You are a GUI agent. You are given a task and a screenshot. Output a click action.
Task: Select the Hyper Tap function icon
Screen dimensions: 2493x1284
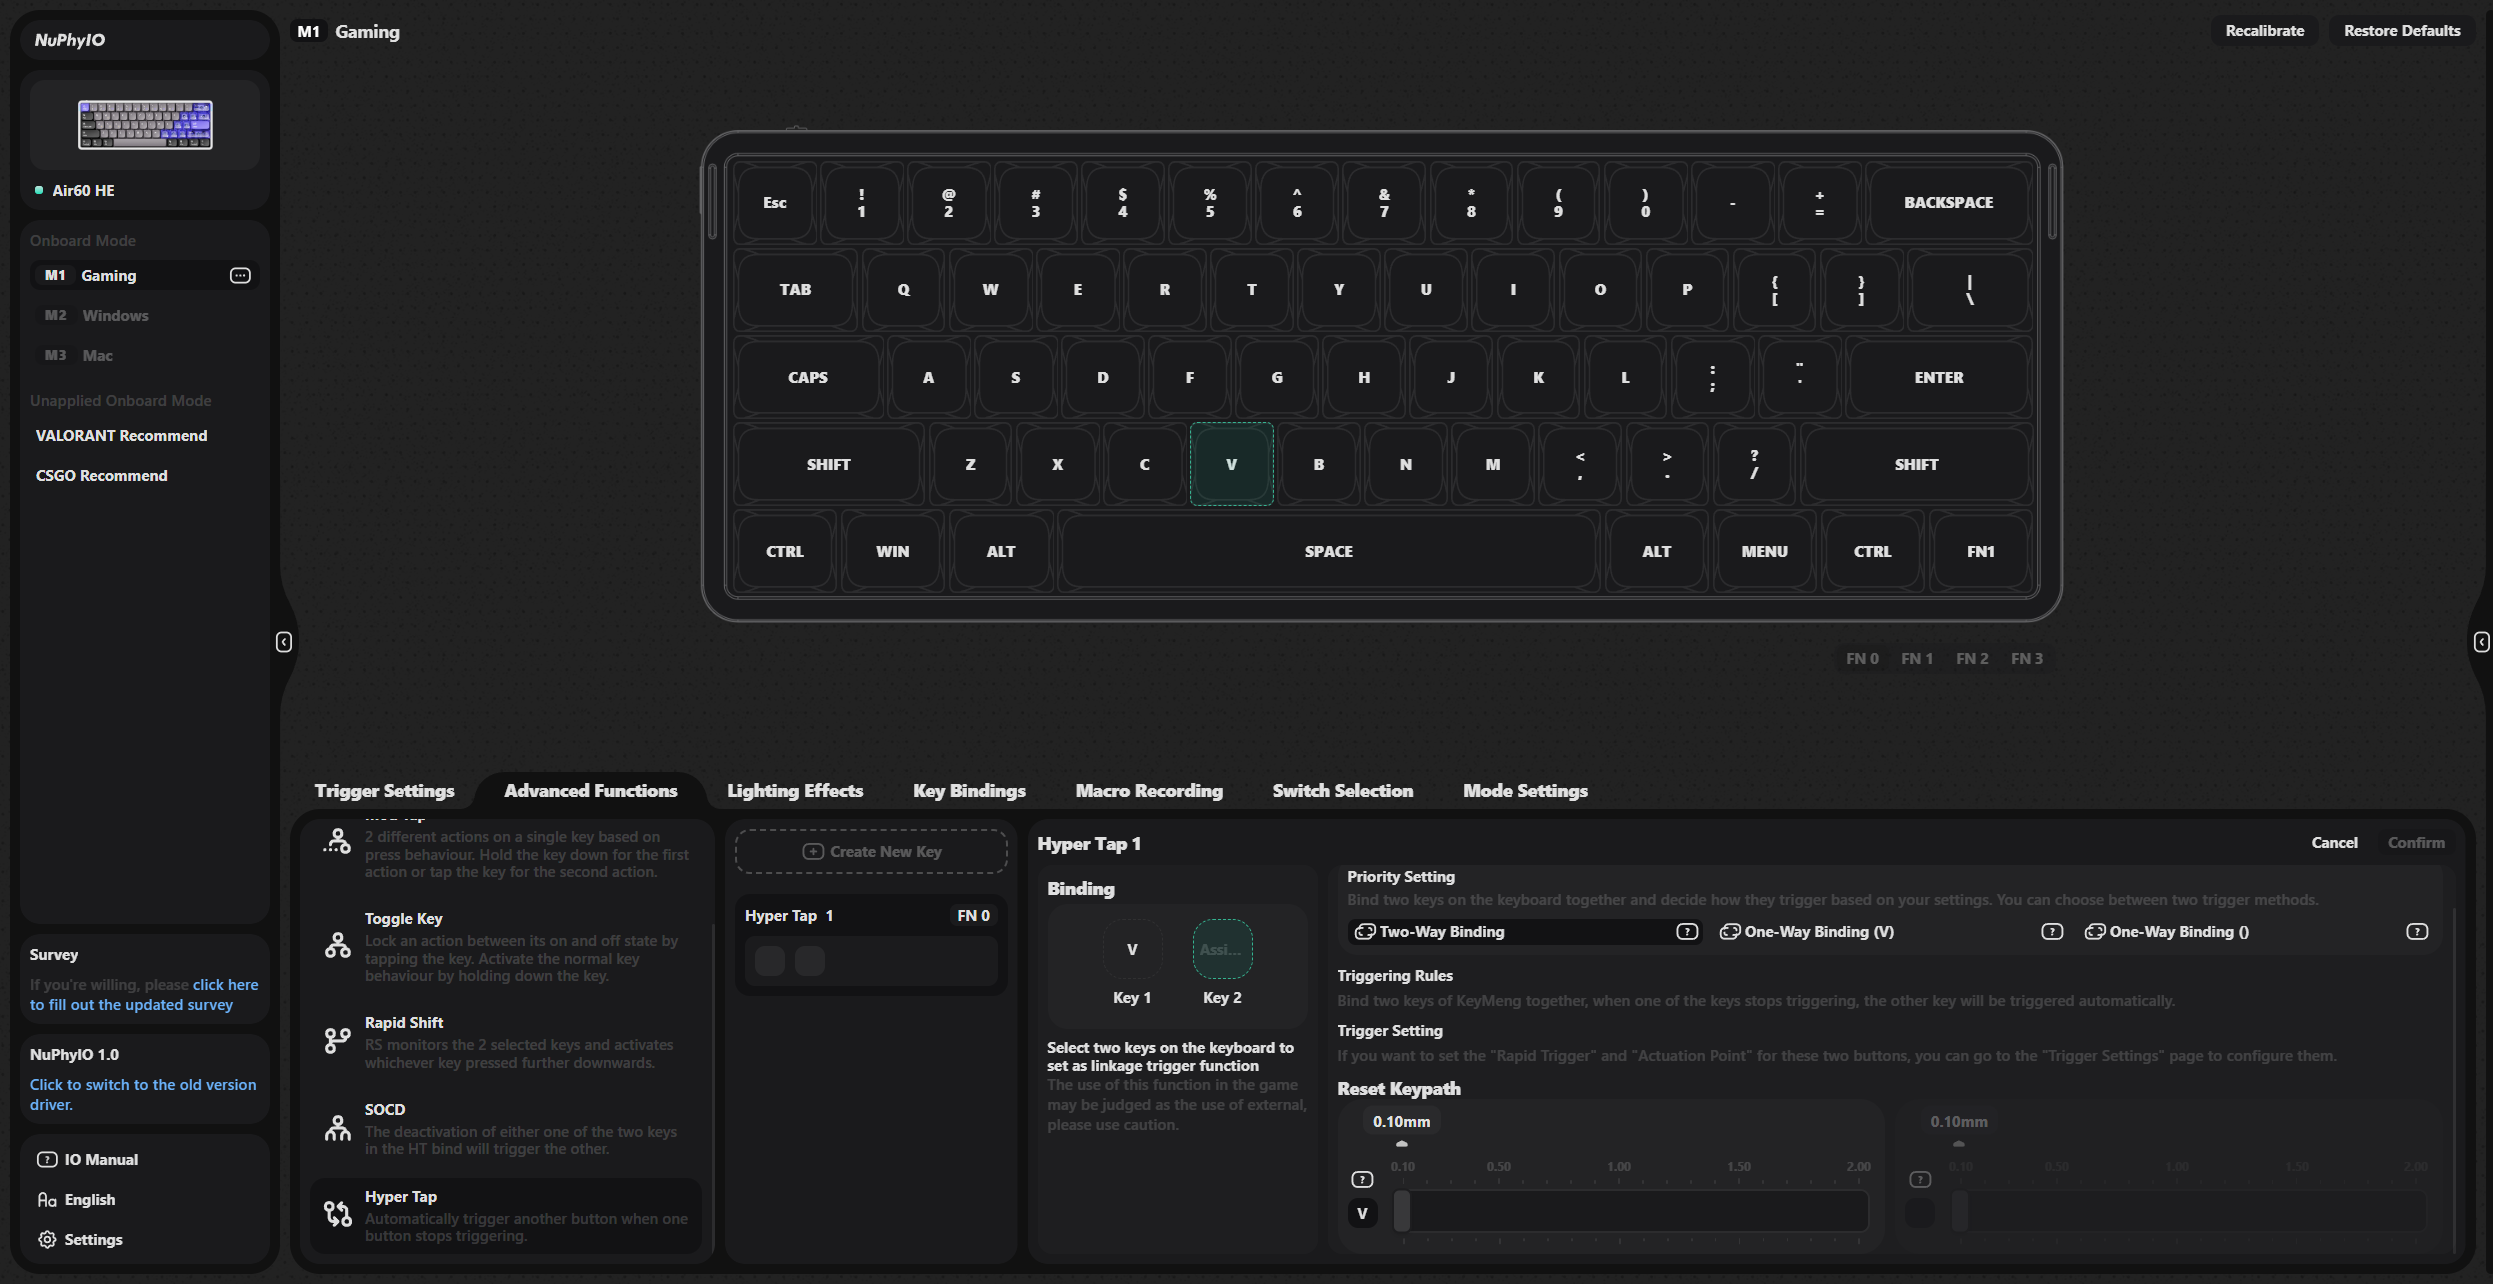click(x=338, y=1214)
